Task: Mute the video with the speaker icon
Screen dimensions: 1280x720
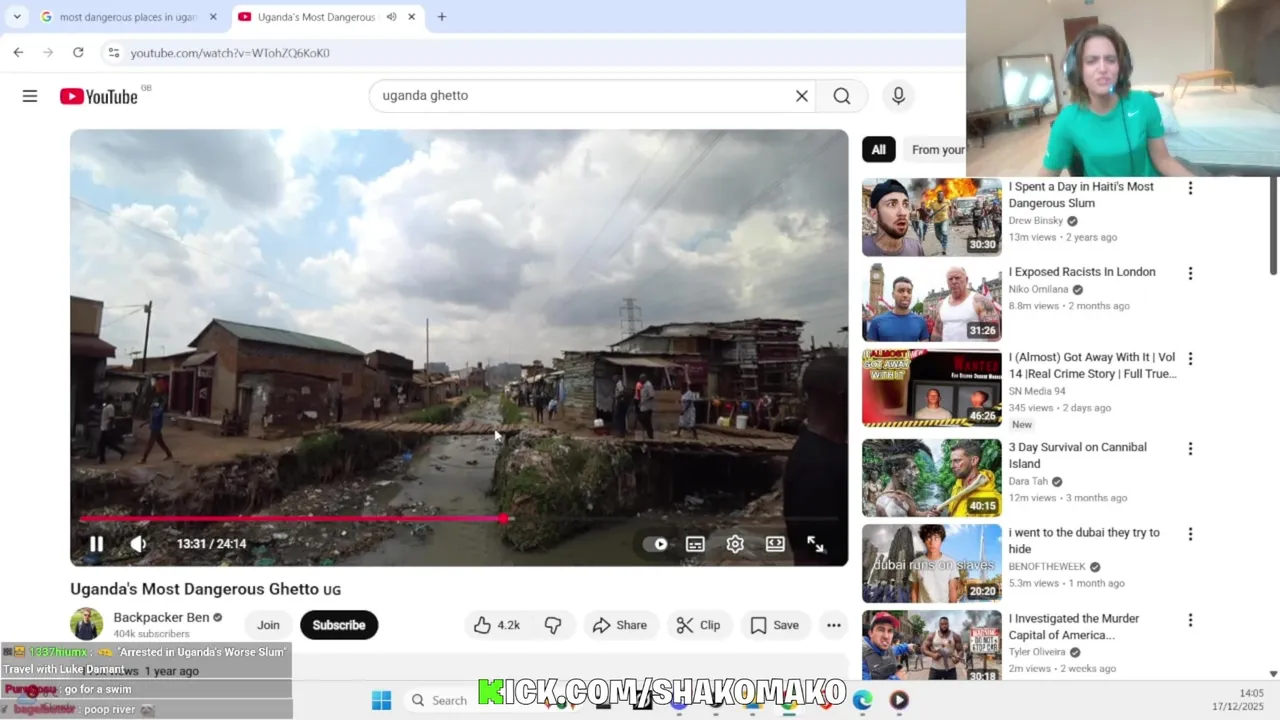Action: coord(138,544)
